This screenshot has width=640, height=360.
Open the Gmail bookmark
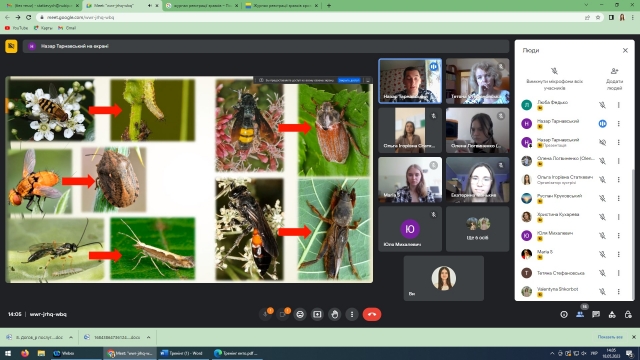pyautogui.click(x=67, y=28)
